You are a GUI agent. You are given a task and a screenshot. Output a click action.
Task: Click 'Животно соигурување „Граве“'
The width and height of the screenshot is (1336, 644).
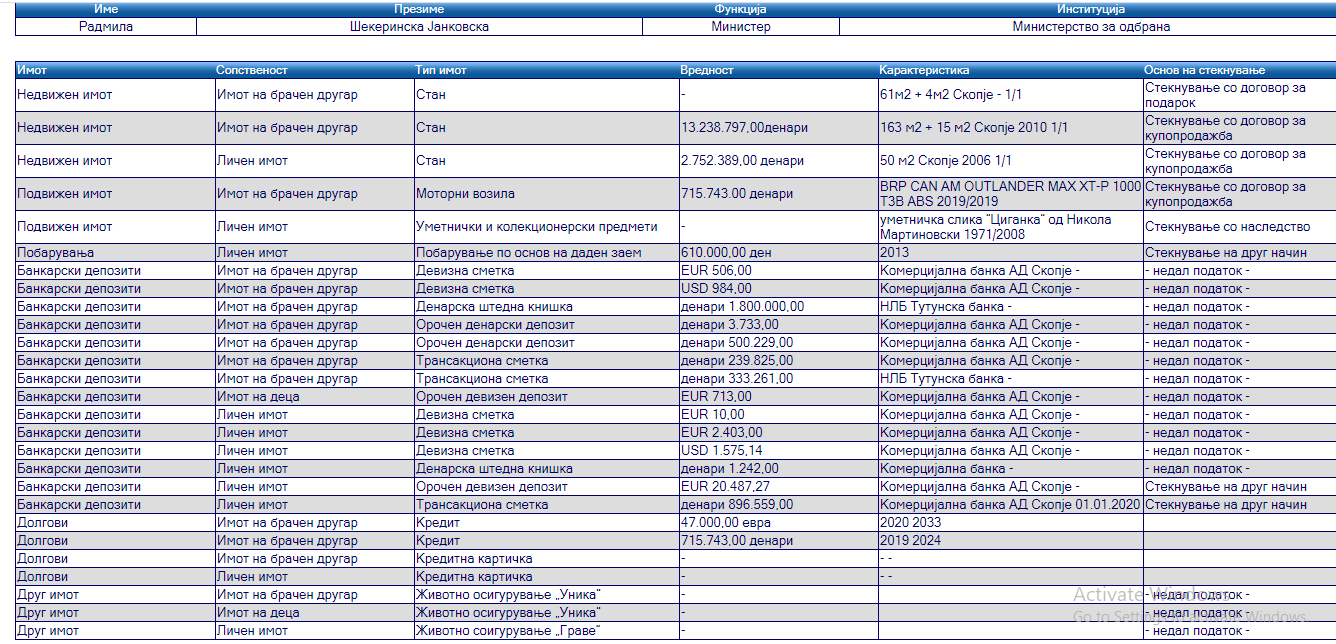508,631
